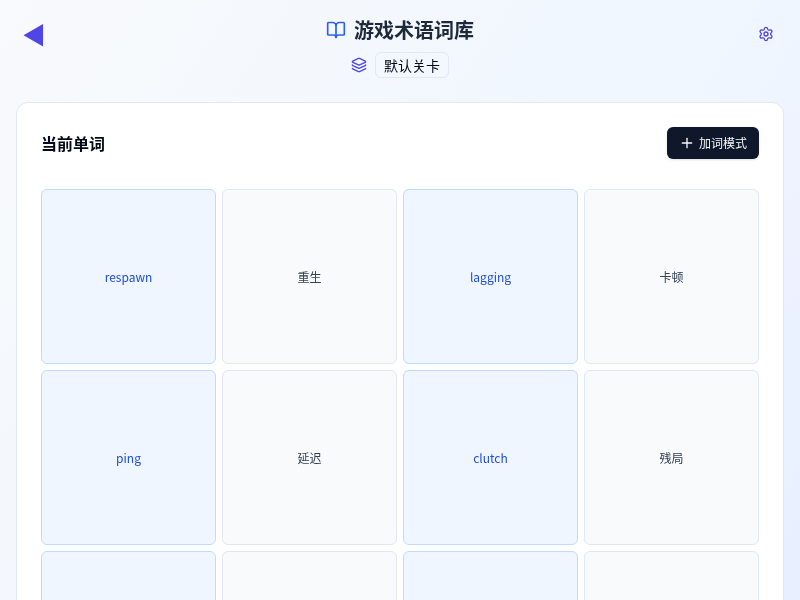This screenshot has height=600, width=800.
Task: Select the 重生 card
Action: pyautogui.click(x=309, y=276)
